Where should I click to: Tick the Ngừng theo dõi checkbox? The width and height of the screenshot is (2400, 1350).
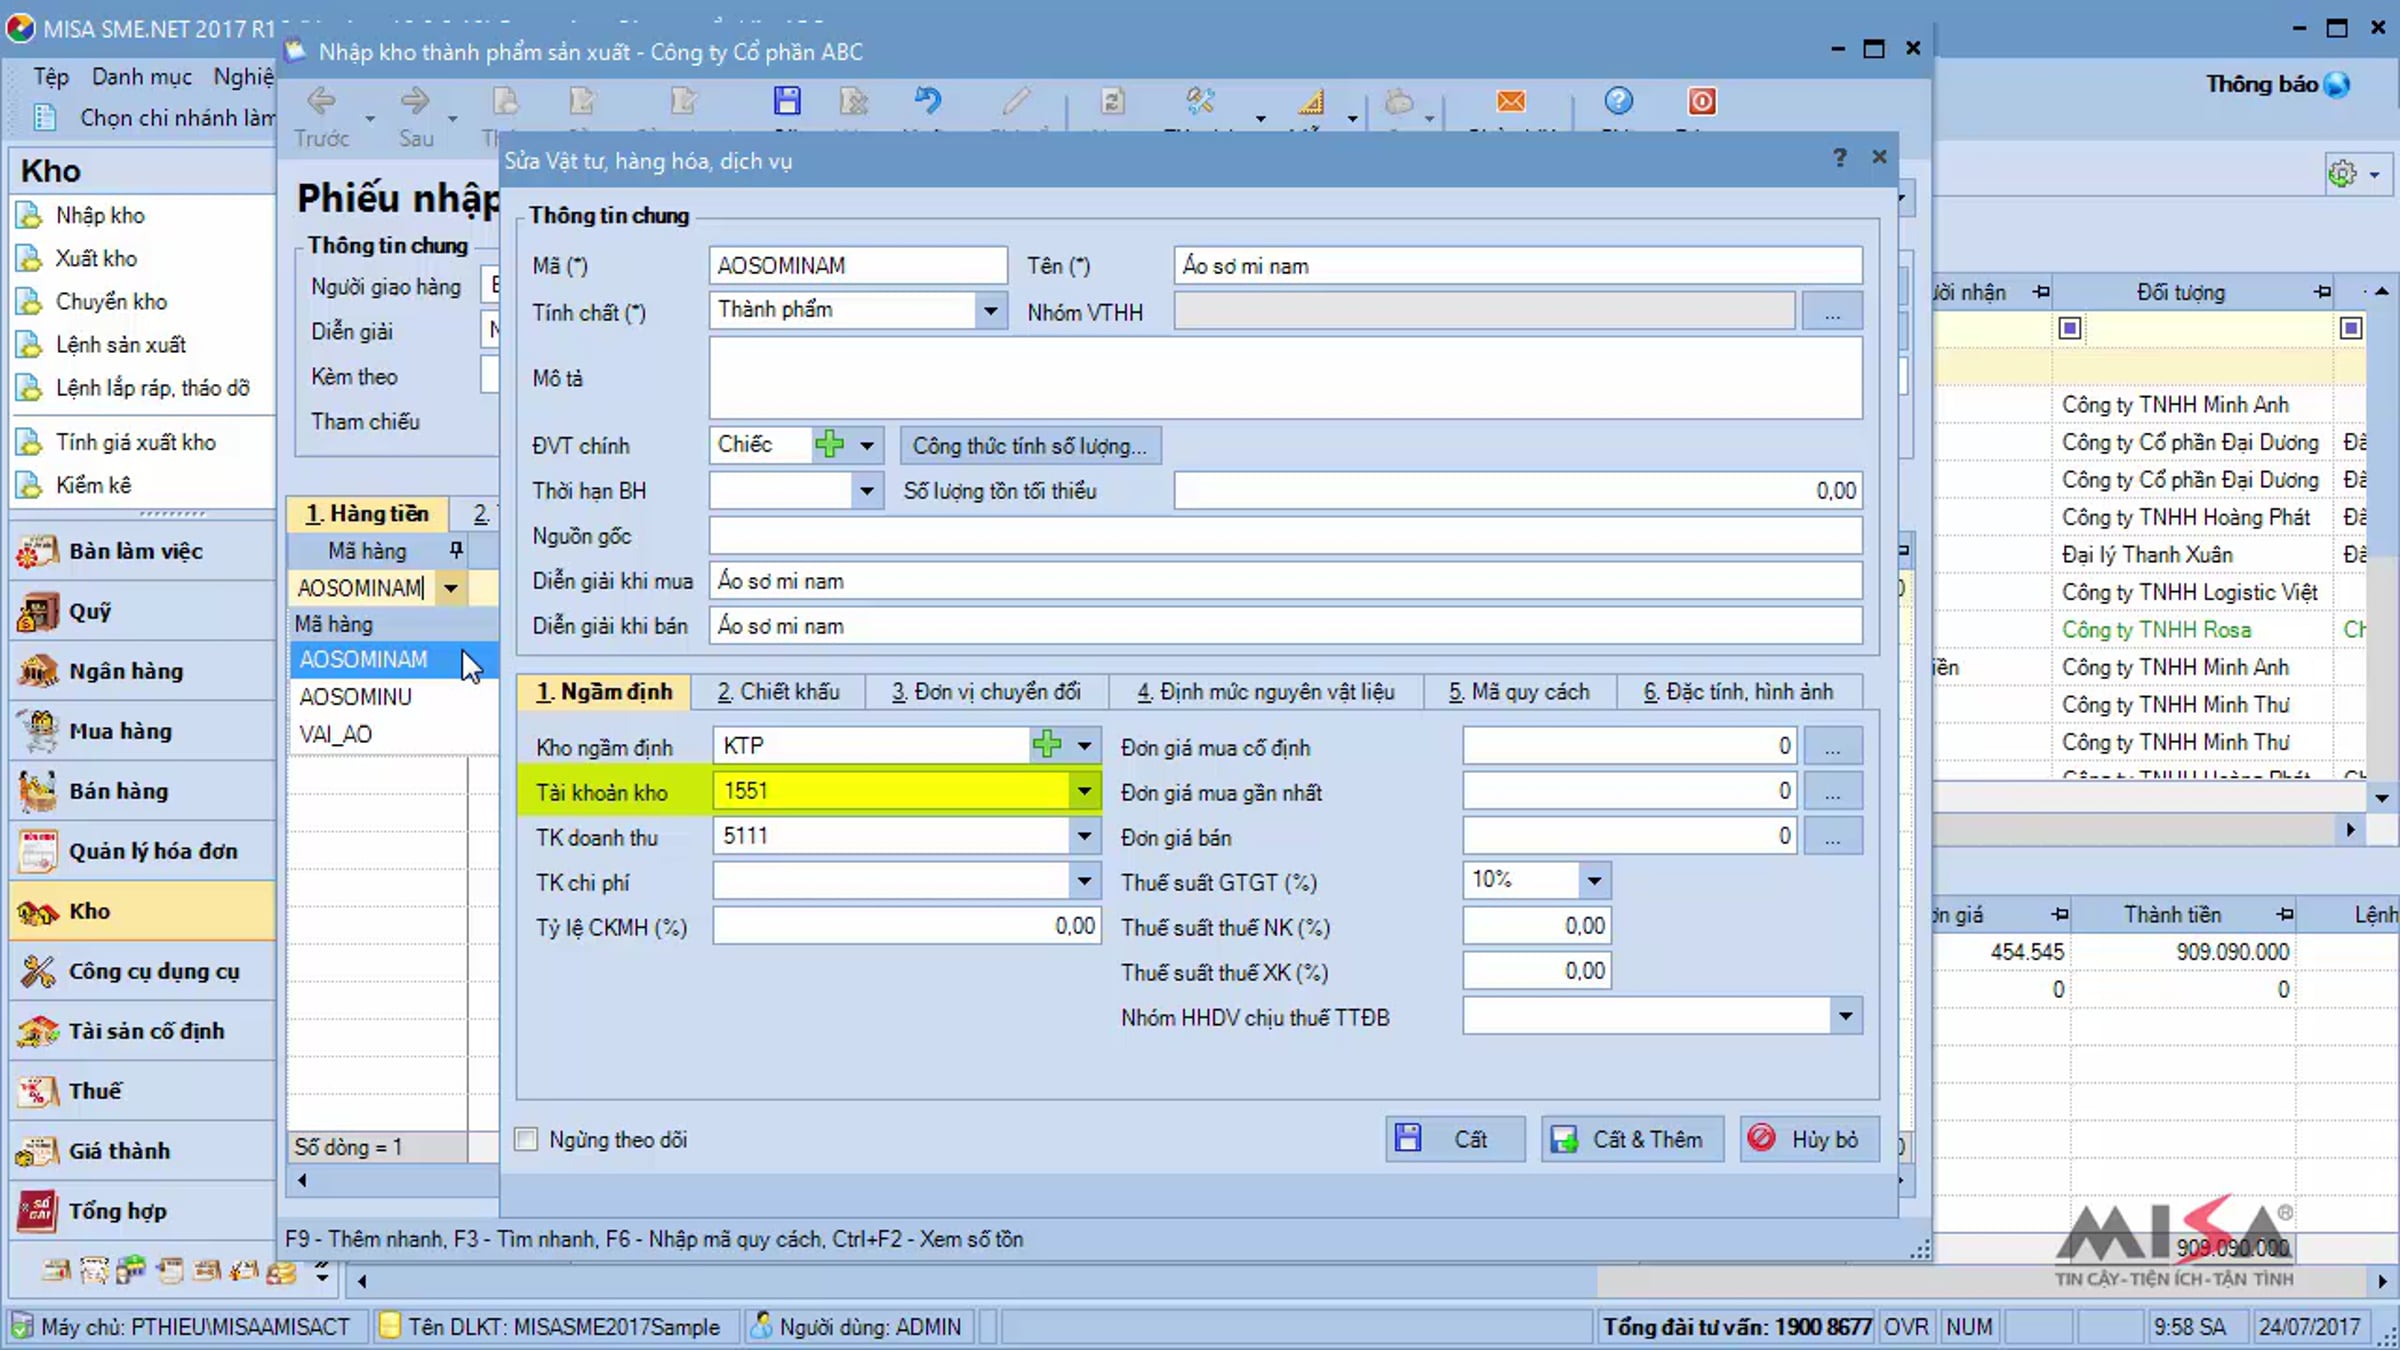(x=526, y=1139)
